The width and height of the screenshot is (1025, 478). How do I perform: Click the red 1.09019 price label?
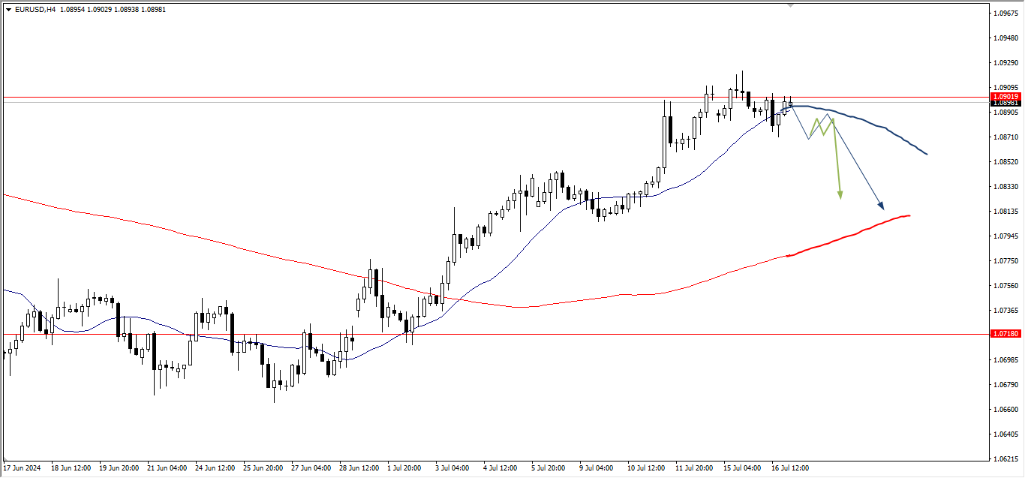pyautogui.click(x=1006, y=96)
